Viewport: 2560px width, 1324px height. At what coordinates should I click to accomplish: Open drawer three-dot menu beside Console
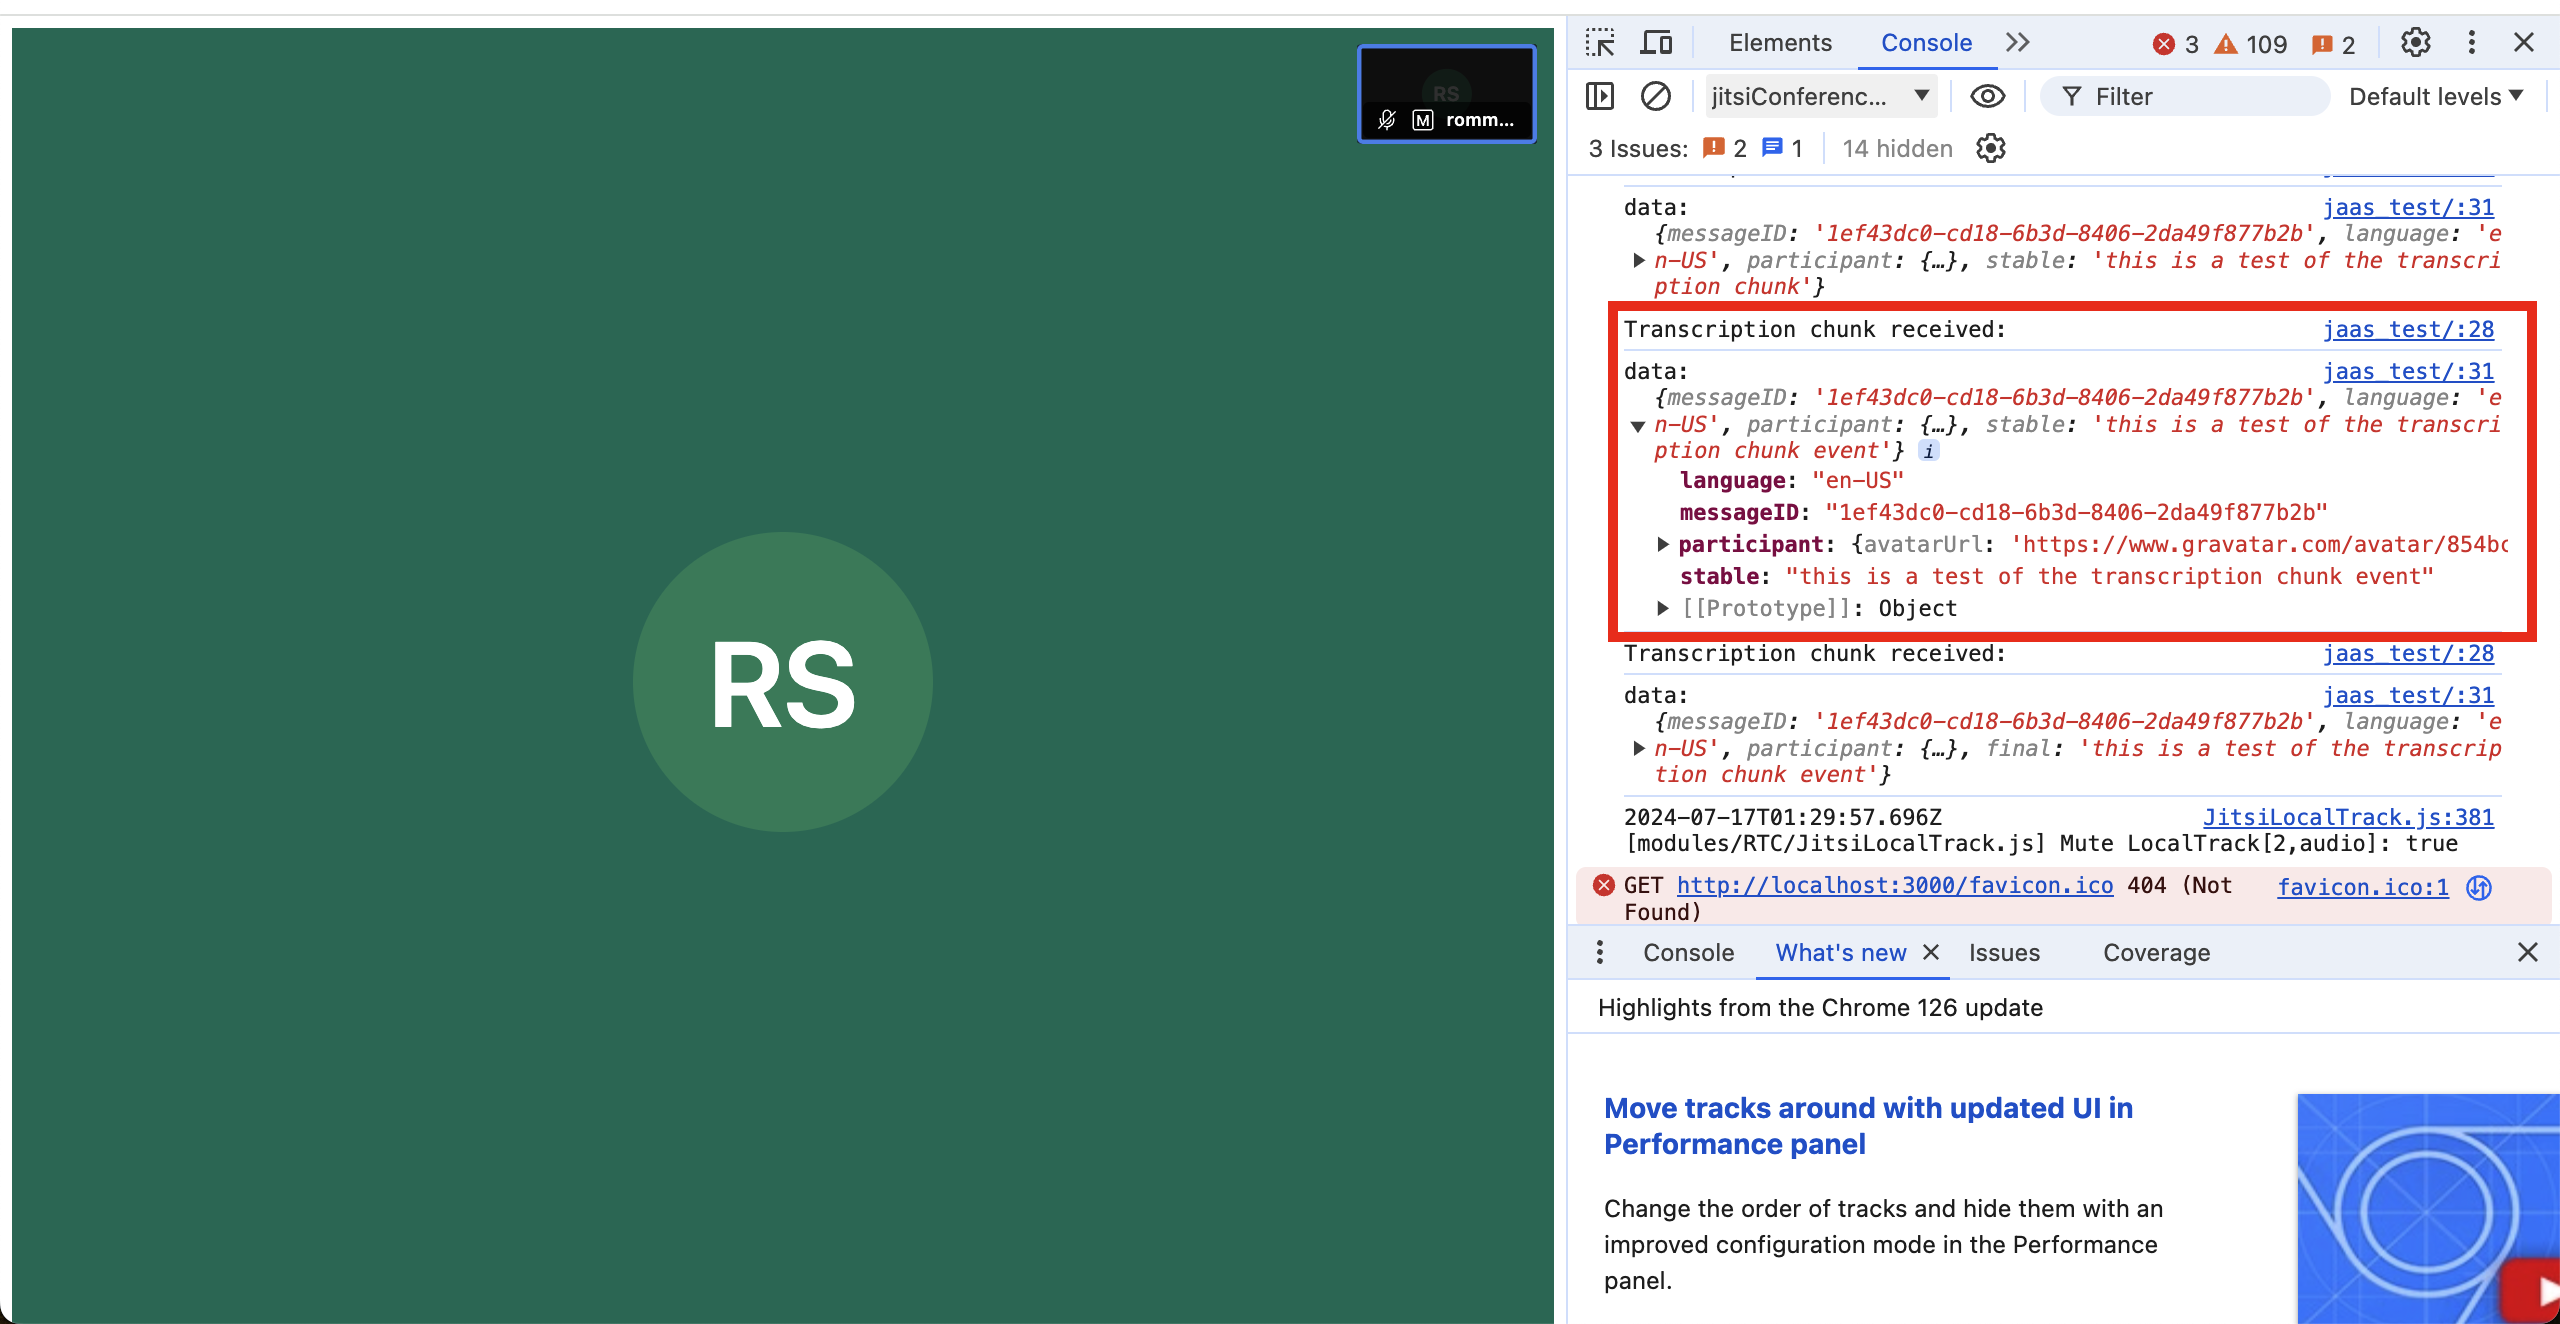click(1600, 953)
